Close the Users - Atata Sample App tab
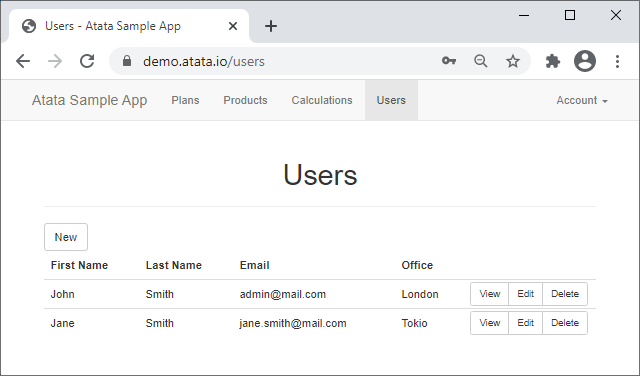 coord(233,26)
